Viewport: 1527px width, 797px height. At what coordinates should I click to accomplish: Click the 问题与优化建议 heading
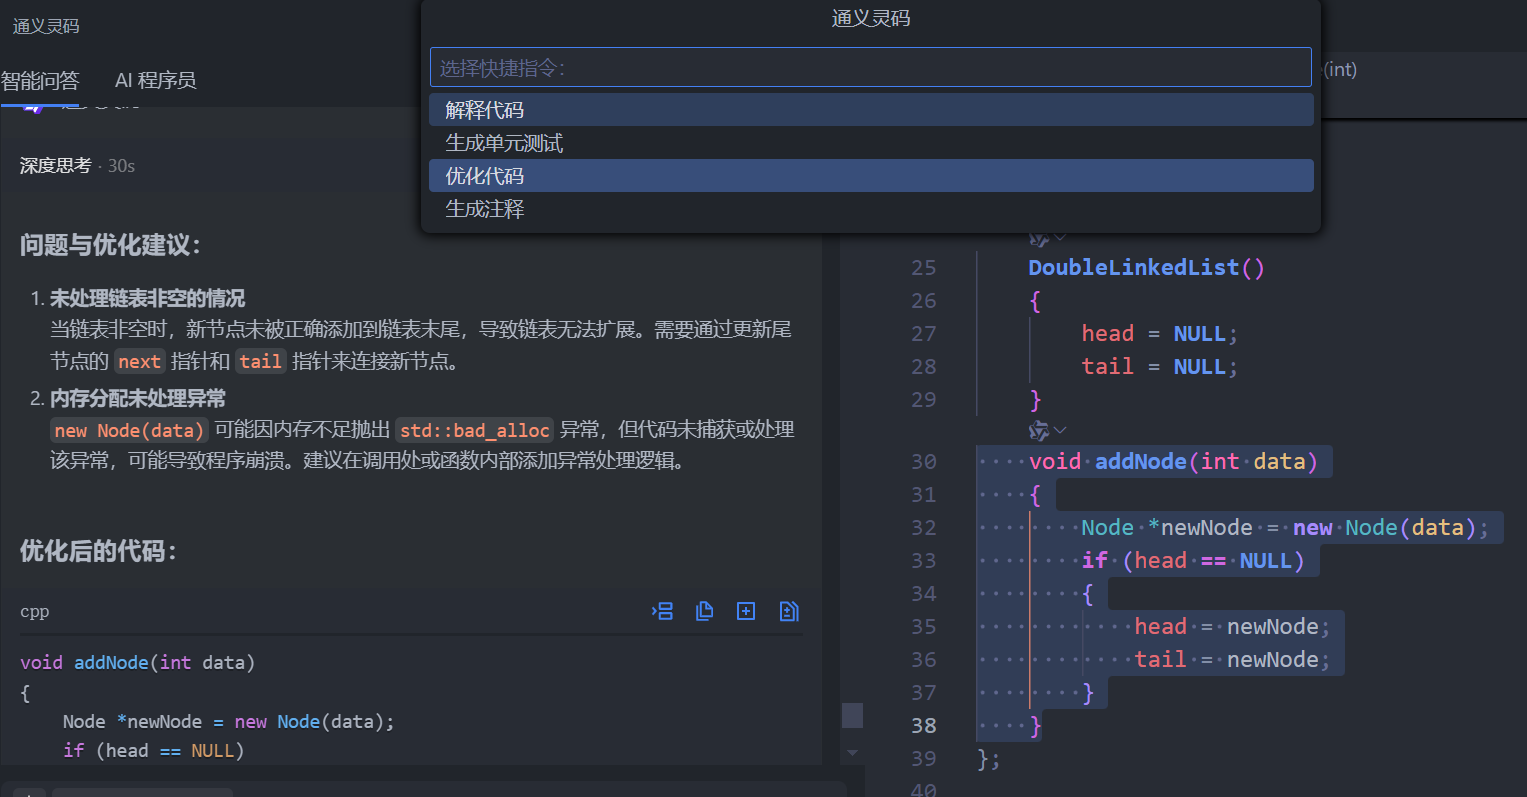coord(110,245)
